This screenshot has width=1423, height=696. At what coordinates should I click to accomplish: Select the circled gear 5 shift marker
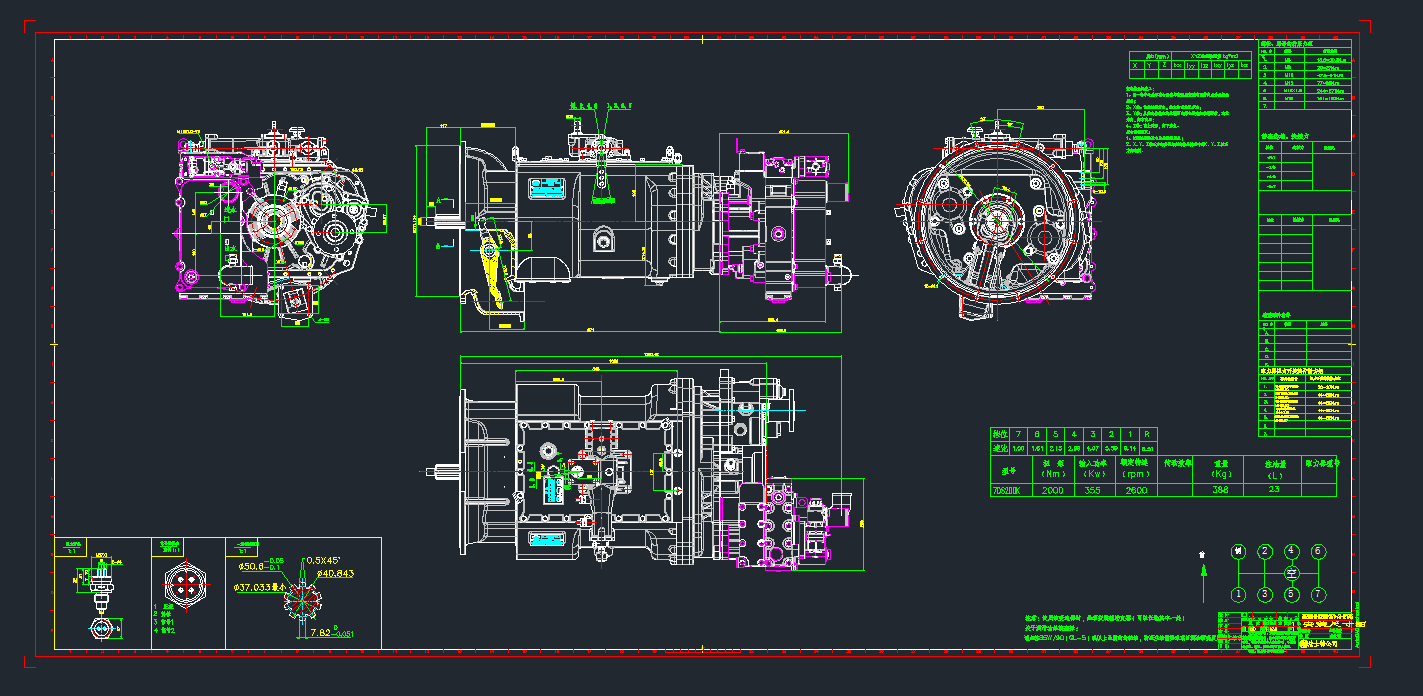[1291, 594]
